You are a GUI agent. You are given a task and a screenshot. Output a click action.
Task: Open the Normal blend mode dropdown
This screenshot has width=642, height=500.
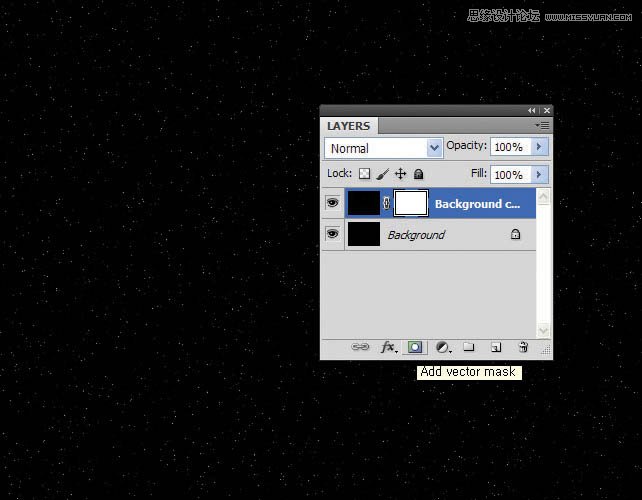coord(384,147)
